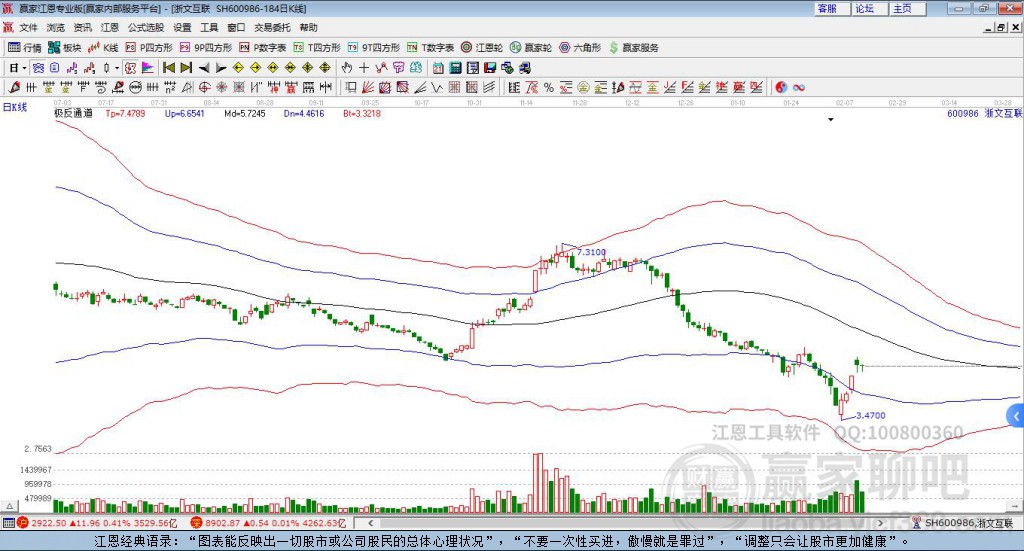The width and height of the screenshot is (1024, 551).
Task: Click the 3.4700 low price label
Action: coord(871,415)
